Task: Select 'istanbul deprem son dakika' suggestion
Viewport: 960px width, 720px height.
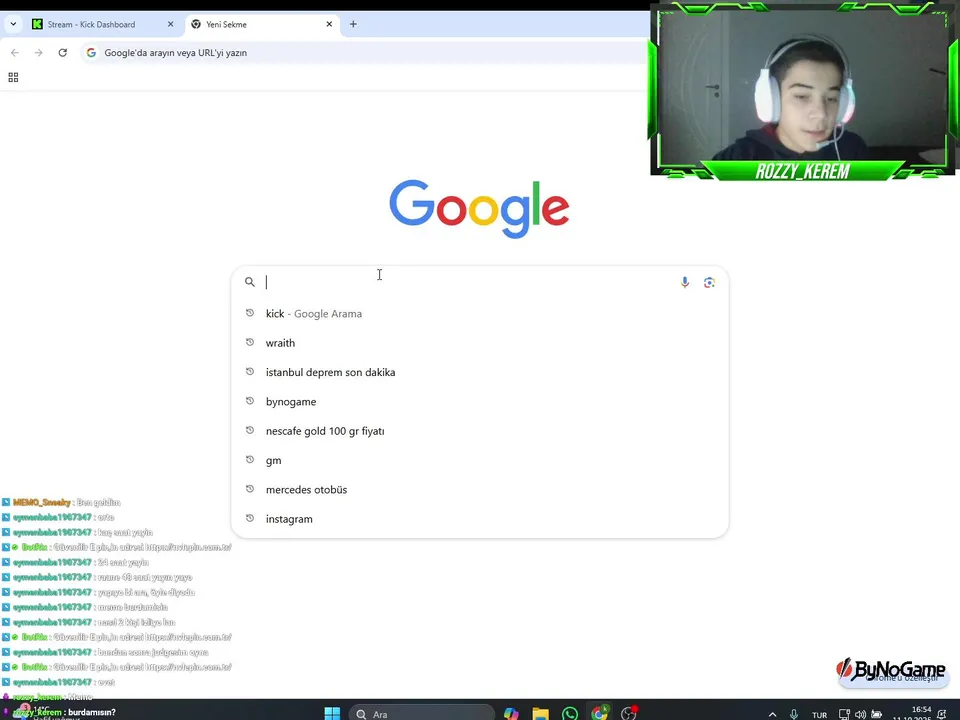Action: pos(479,372)
